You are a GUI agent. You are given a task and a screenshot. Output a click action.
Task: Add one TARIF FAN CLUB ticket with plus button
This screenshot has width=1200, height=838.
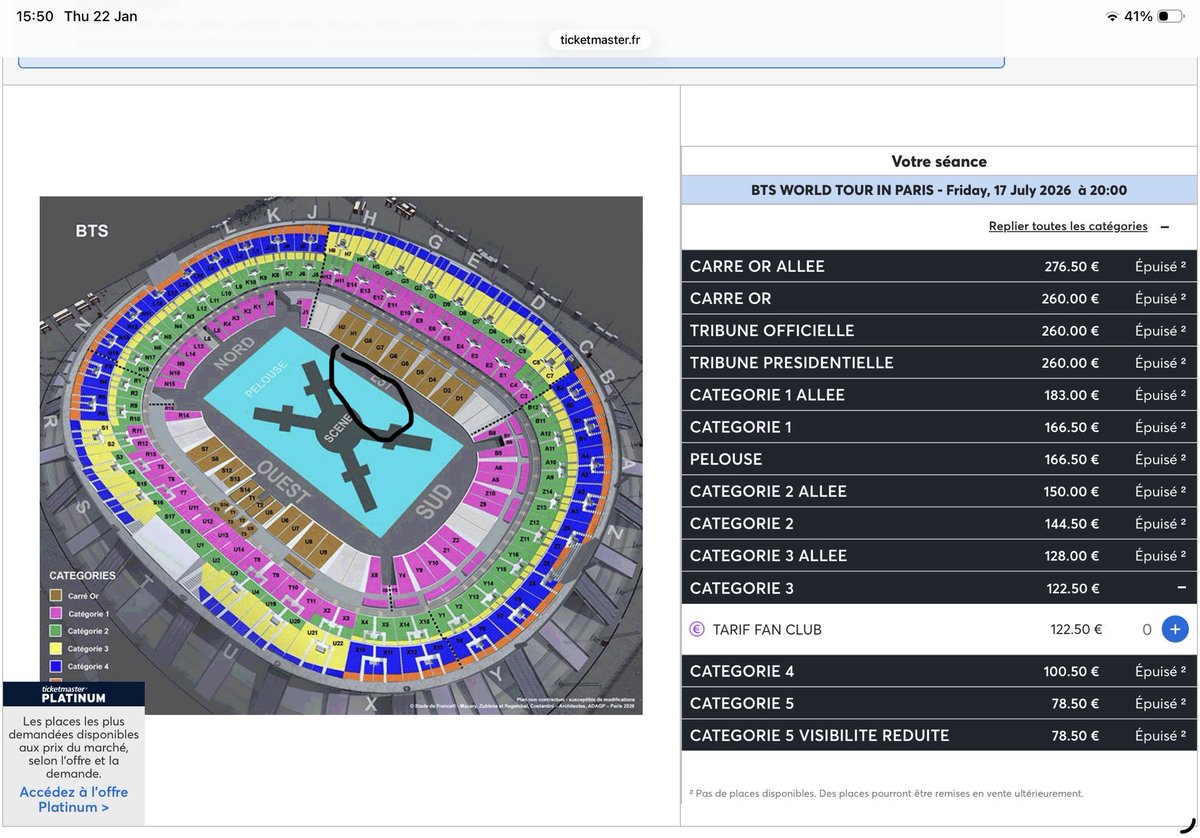tap(1176, 630)
